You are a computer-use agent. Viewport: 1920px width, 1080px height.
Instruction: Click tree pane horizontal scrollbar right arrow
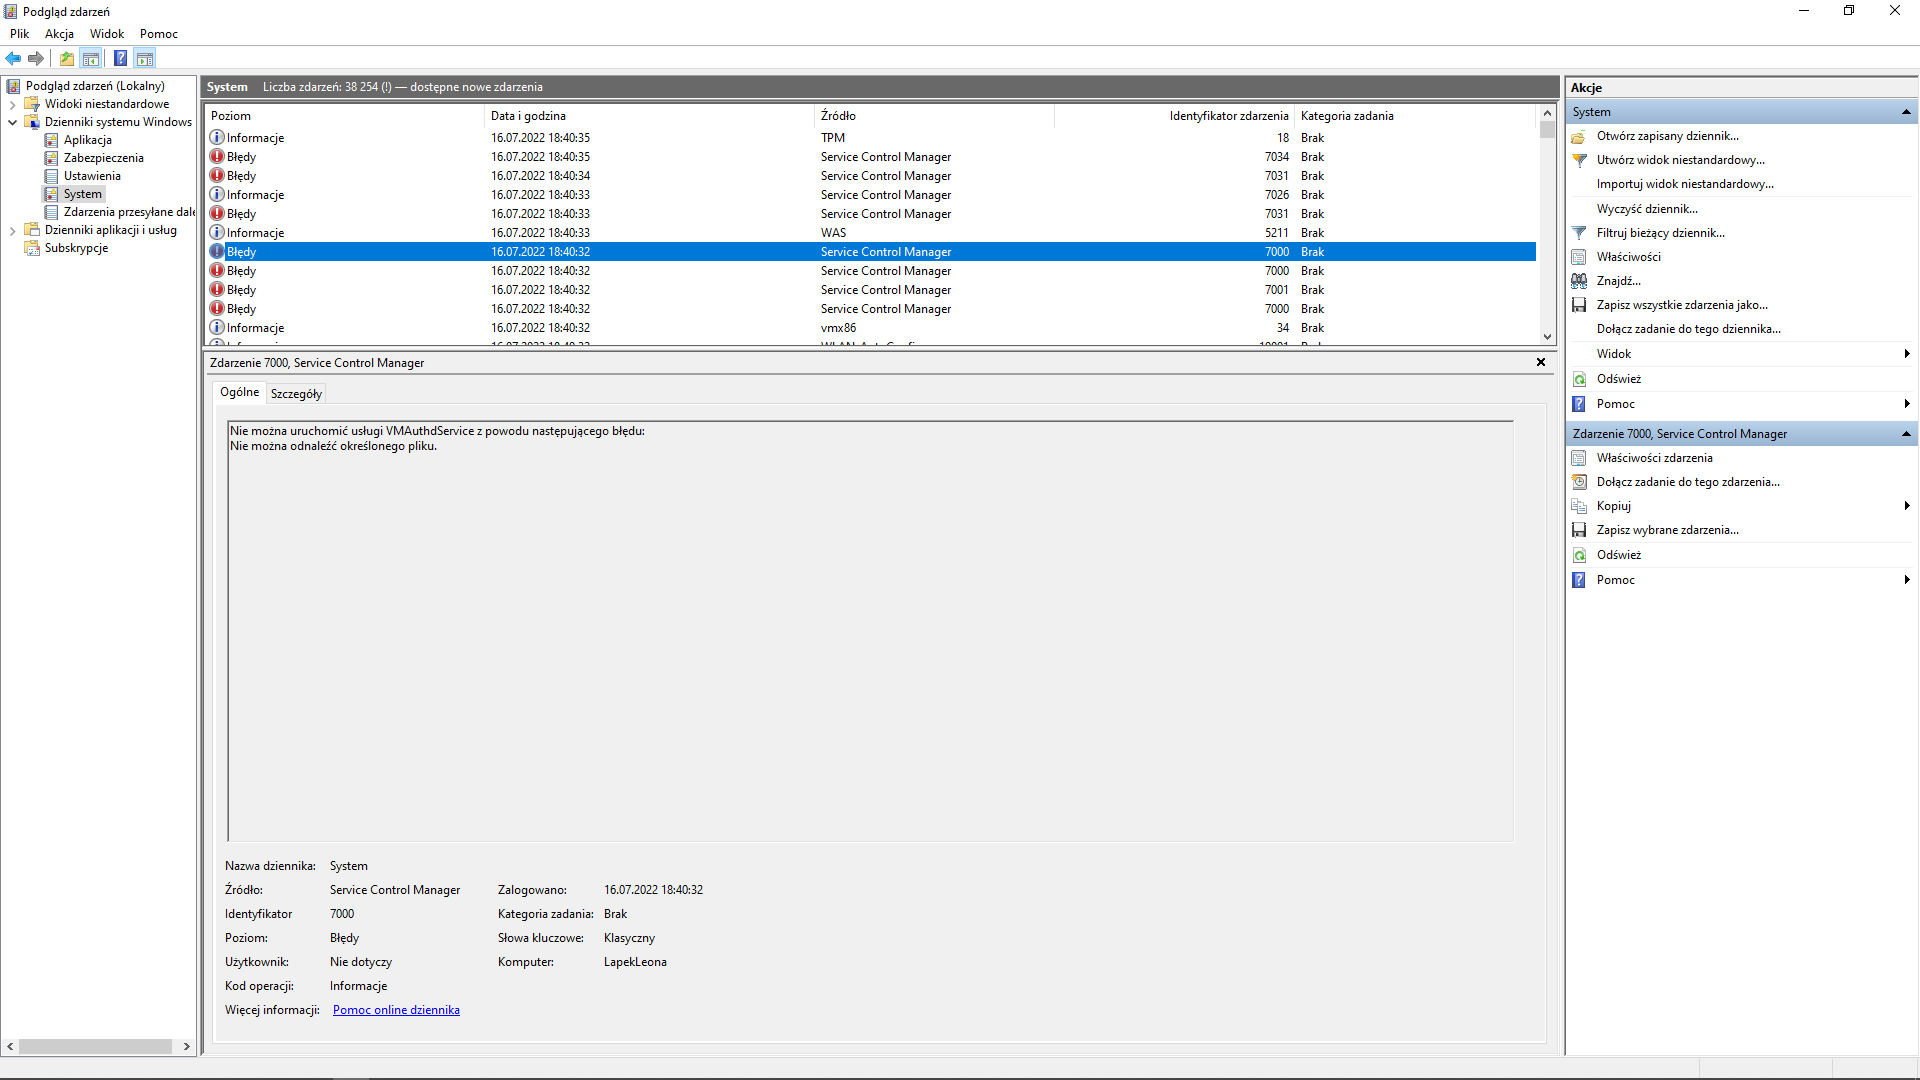(x=186, y=1046)
